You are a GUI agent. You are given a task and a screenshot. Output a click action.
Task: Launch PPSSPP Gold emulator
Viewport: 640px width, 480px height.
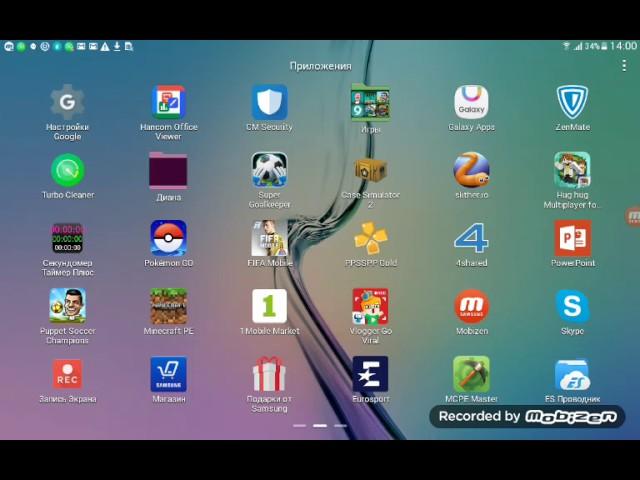coord(370,238)
